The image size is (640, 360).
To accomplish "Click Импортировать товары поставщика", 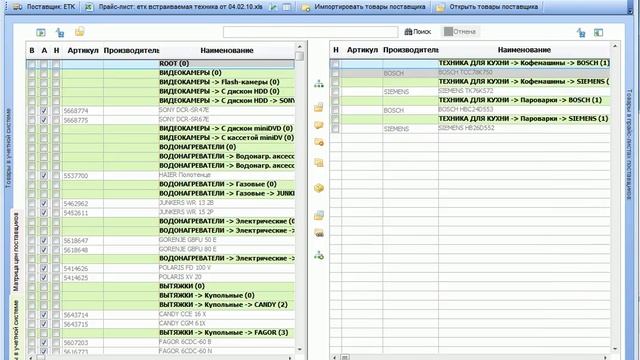I will pos(364,7).
